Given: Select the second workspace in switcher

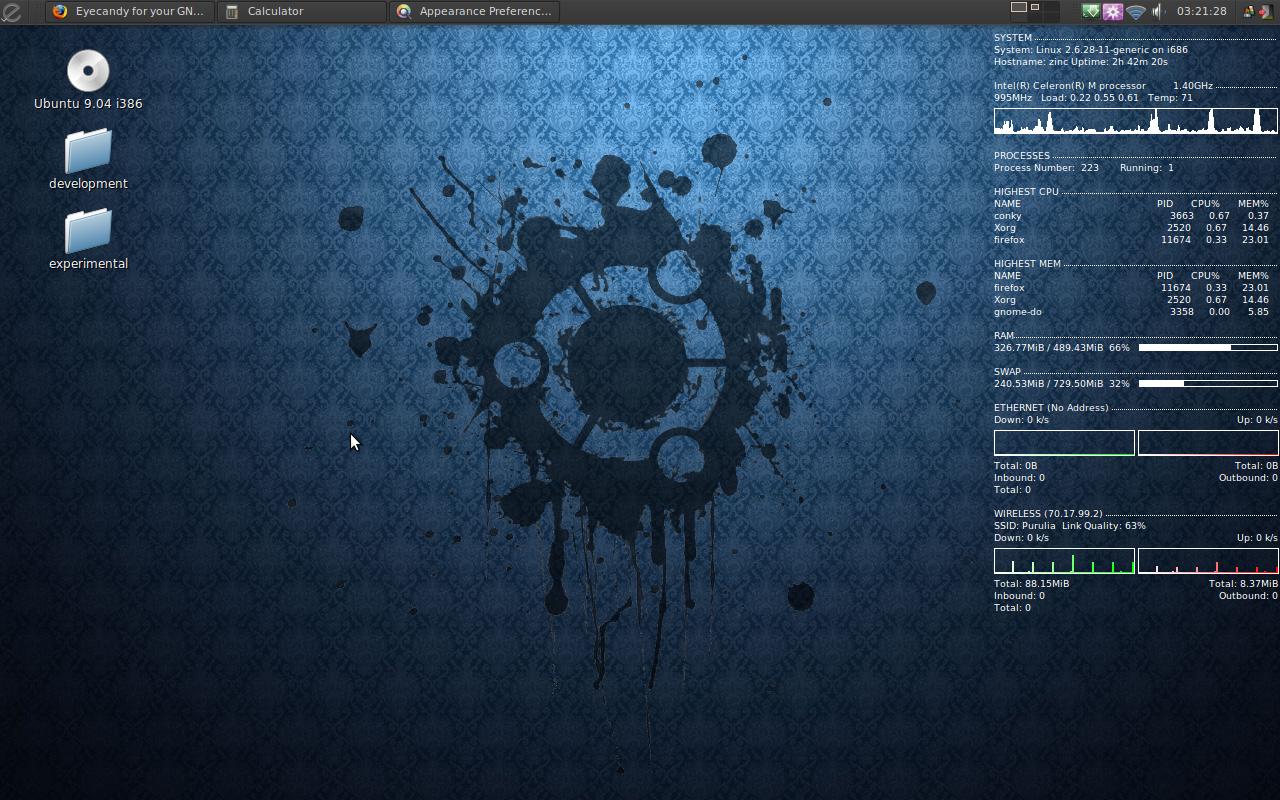Looking at the screenshot, I should coord(1035,7).
